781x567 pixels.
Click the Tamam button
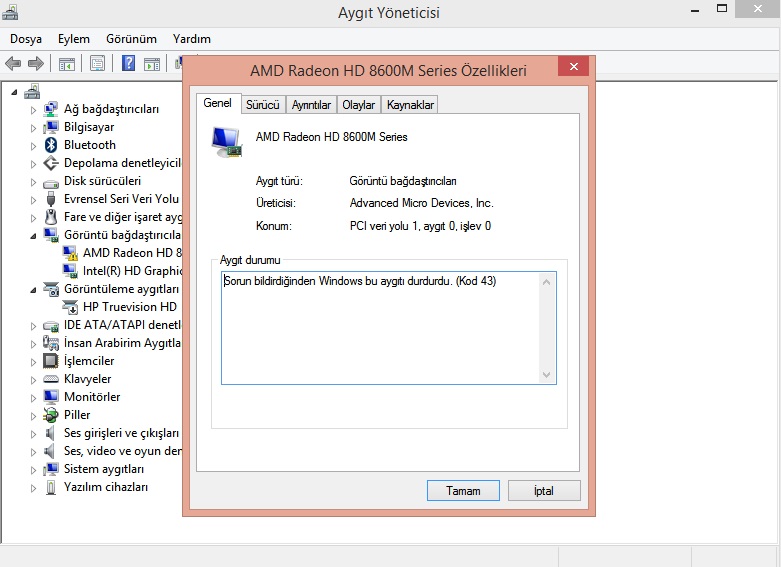click(463, 491)
